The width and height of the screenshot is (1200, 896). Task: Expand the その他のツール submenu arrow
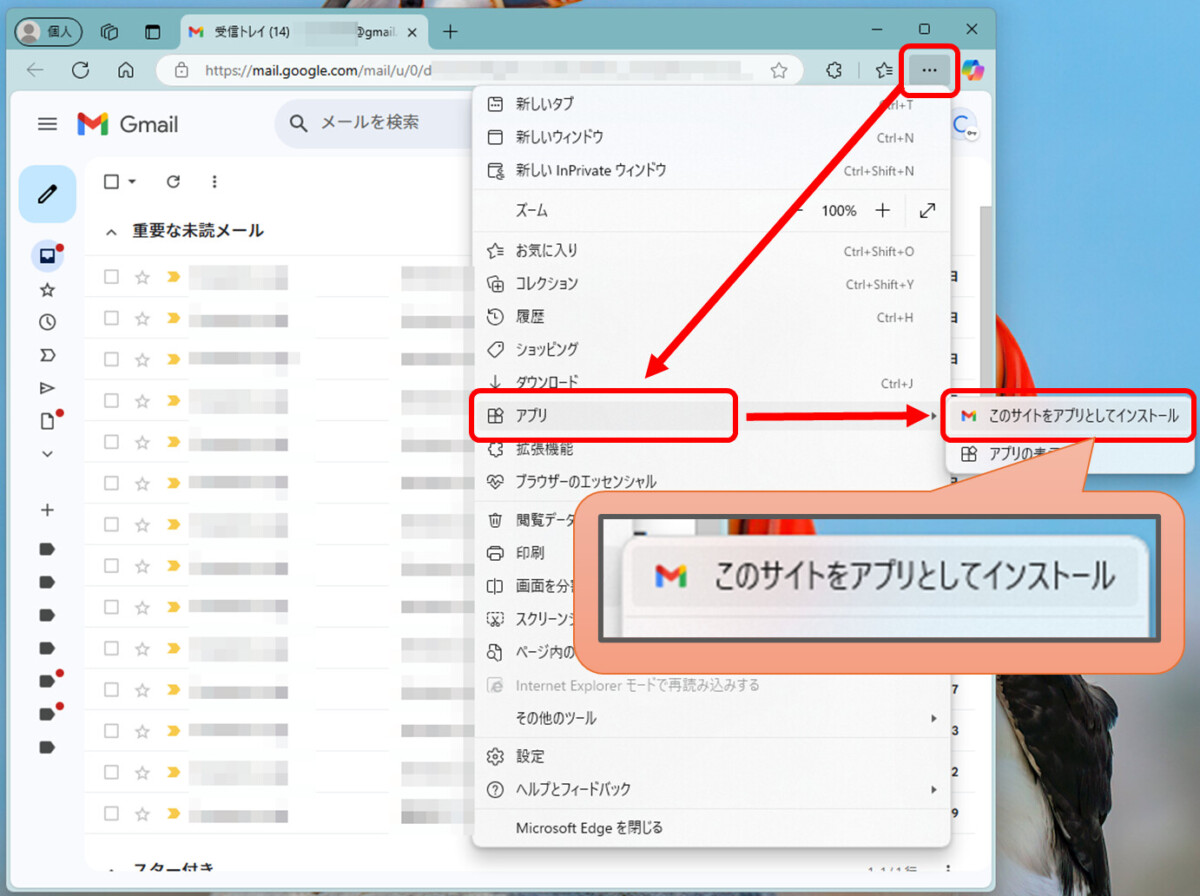[x=934, y=719]
